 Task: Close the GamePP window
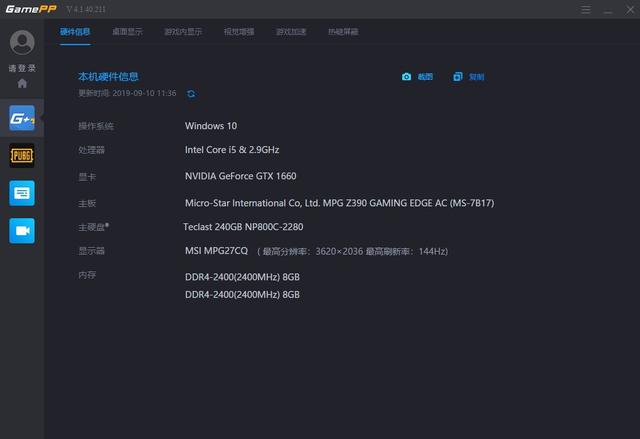coord(630,9)
